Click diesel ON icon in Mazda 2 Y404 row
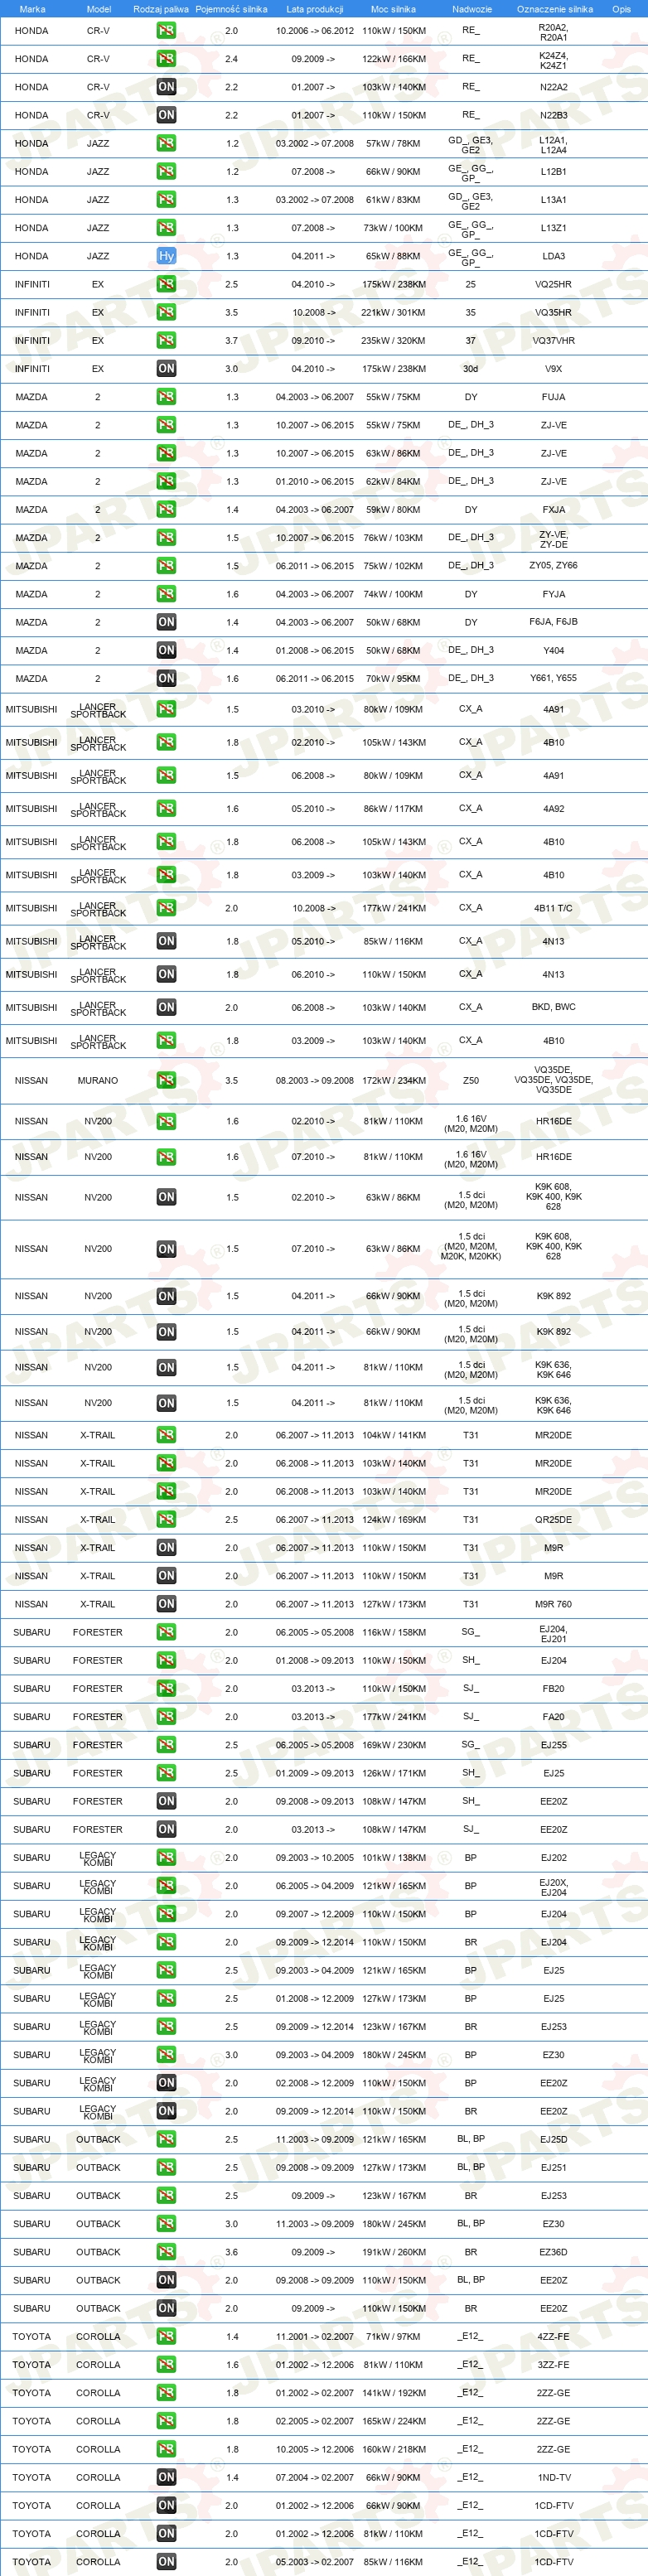648x2576 pixels. [x=166, y=650]
